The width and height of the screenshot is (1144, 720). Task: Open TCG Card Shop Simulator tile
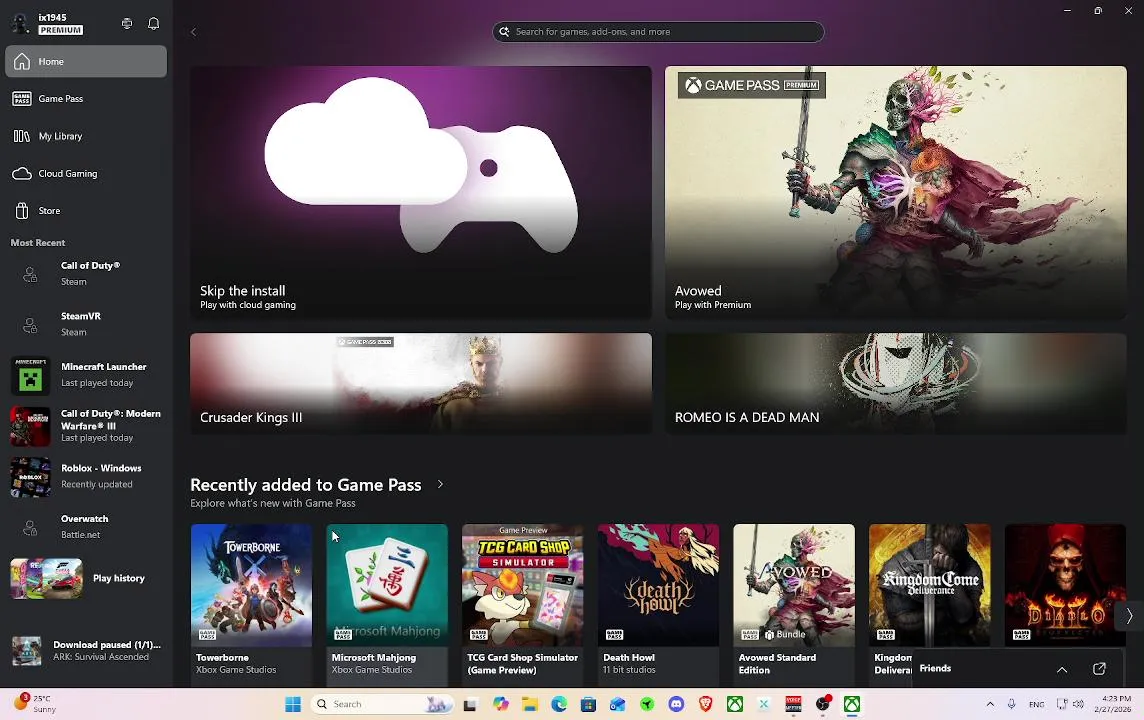[522, 604]
